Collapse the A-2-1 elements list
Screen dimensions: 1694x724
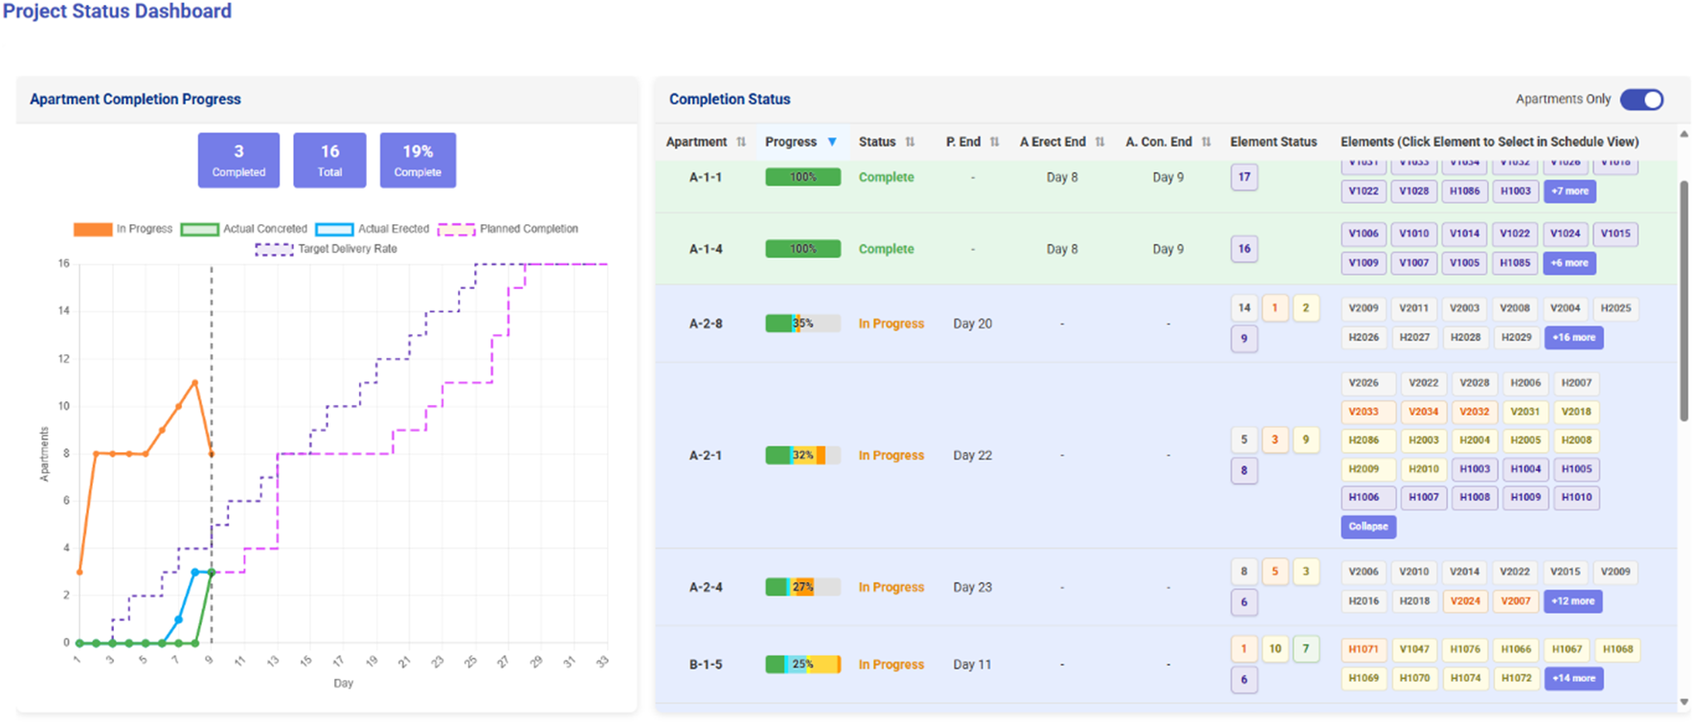pos(1368,527)
